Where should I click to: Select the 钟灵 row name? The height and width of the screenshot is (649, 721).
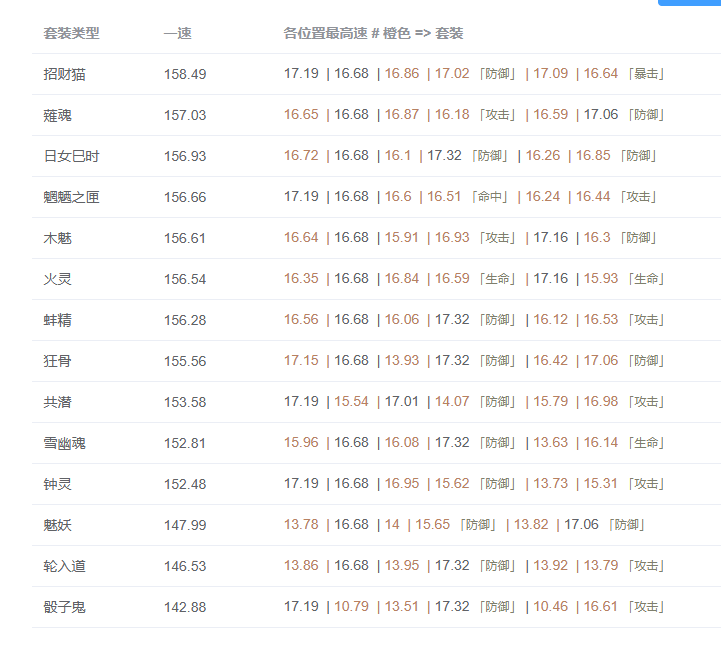[x=57, y=484]
